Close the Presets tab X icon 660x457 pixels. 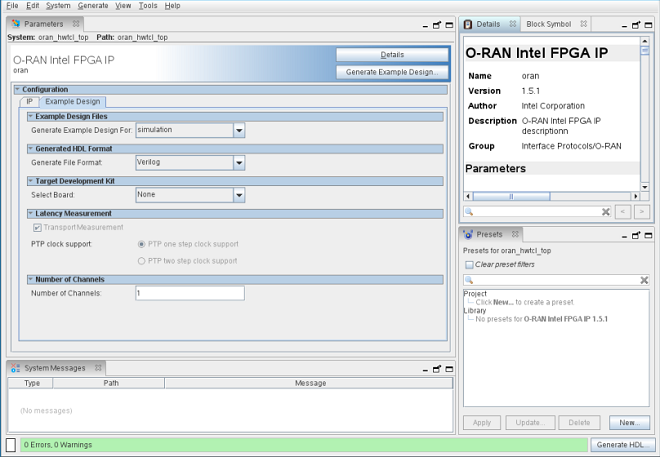point(515,234)
